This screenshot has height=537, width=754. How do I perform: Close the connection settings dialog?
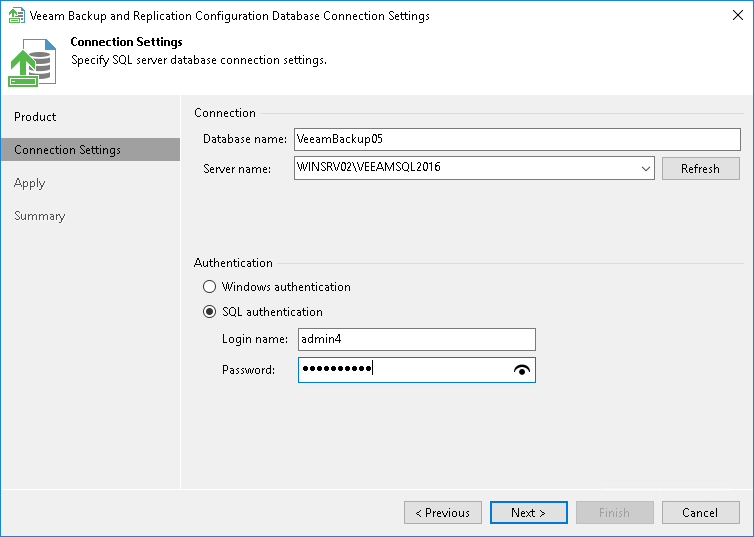tap(738, 15)
